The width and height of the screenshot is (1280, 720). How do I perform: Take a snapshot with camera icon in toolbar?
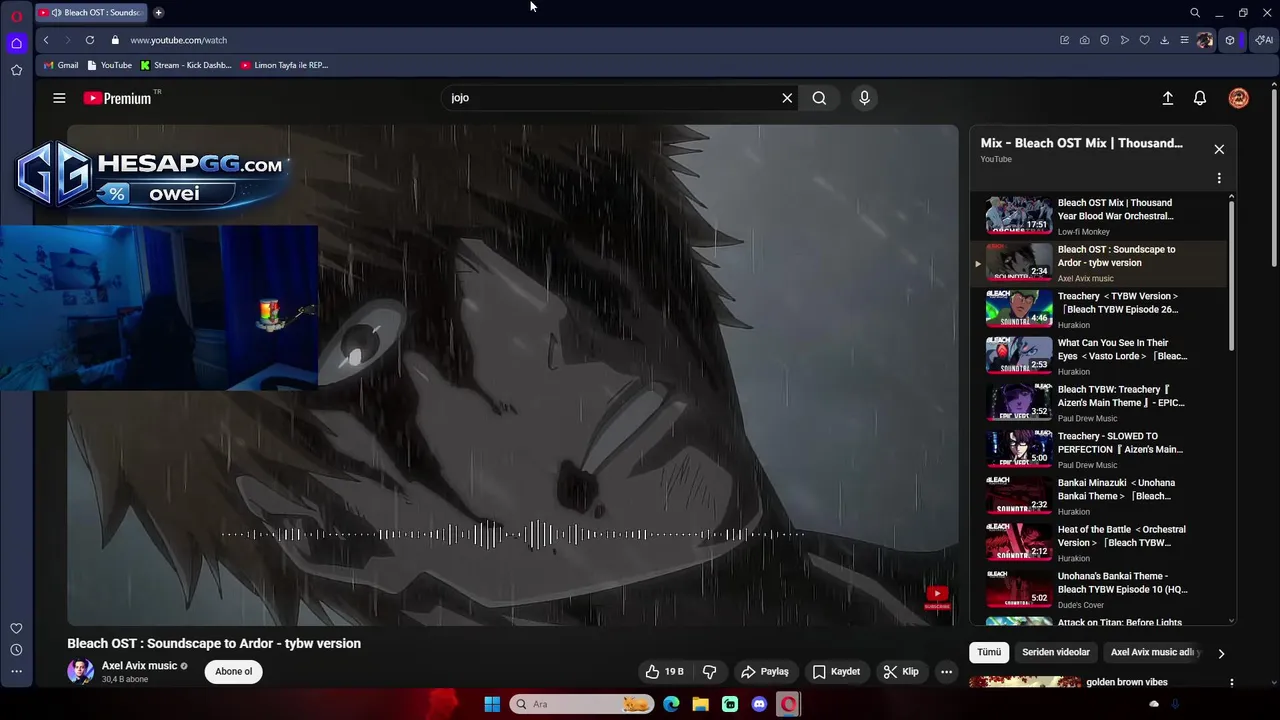pos(1084,40)
